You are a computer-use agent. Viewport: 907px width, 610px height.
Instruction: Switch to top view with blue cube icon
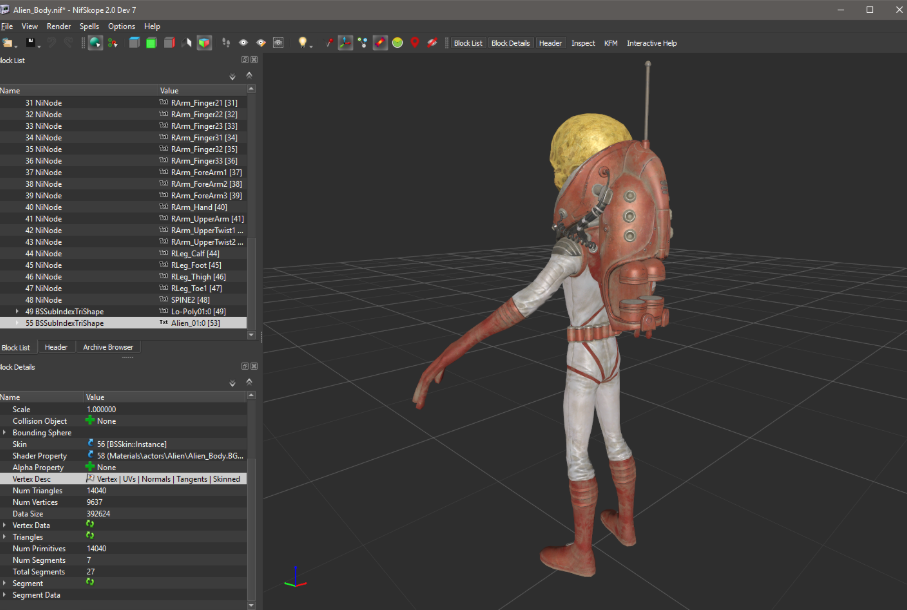coord(133,43)
